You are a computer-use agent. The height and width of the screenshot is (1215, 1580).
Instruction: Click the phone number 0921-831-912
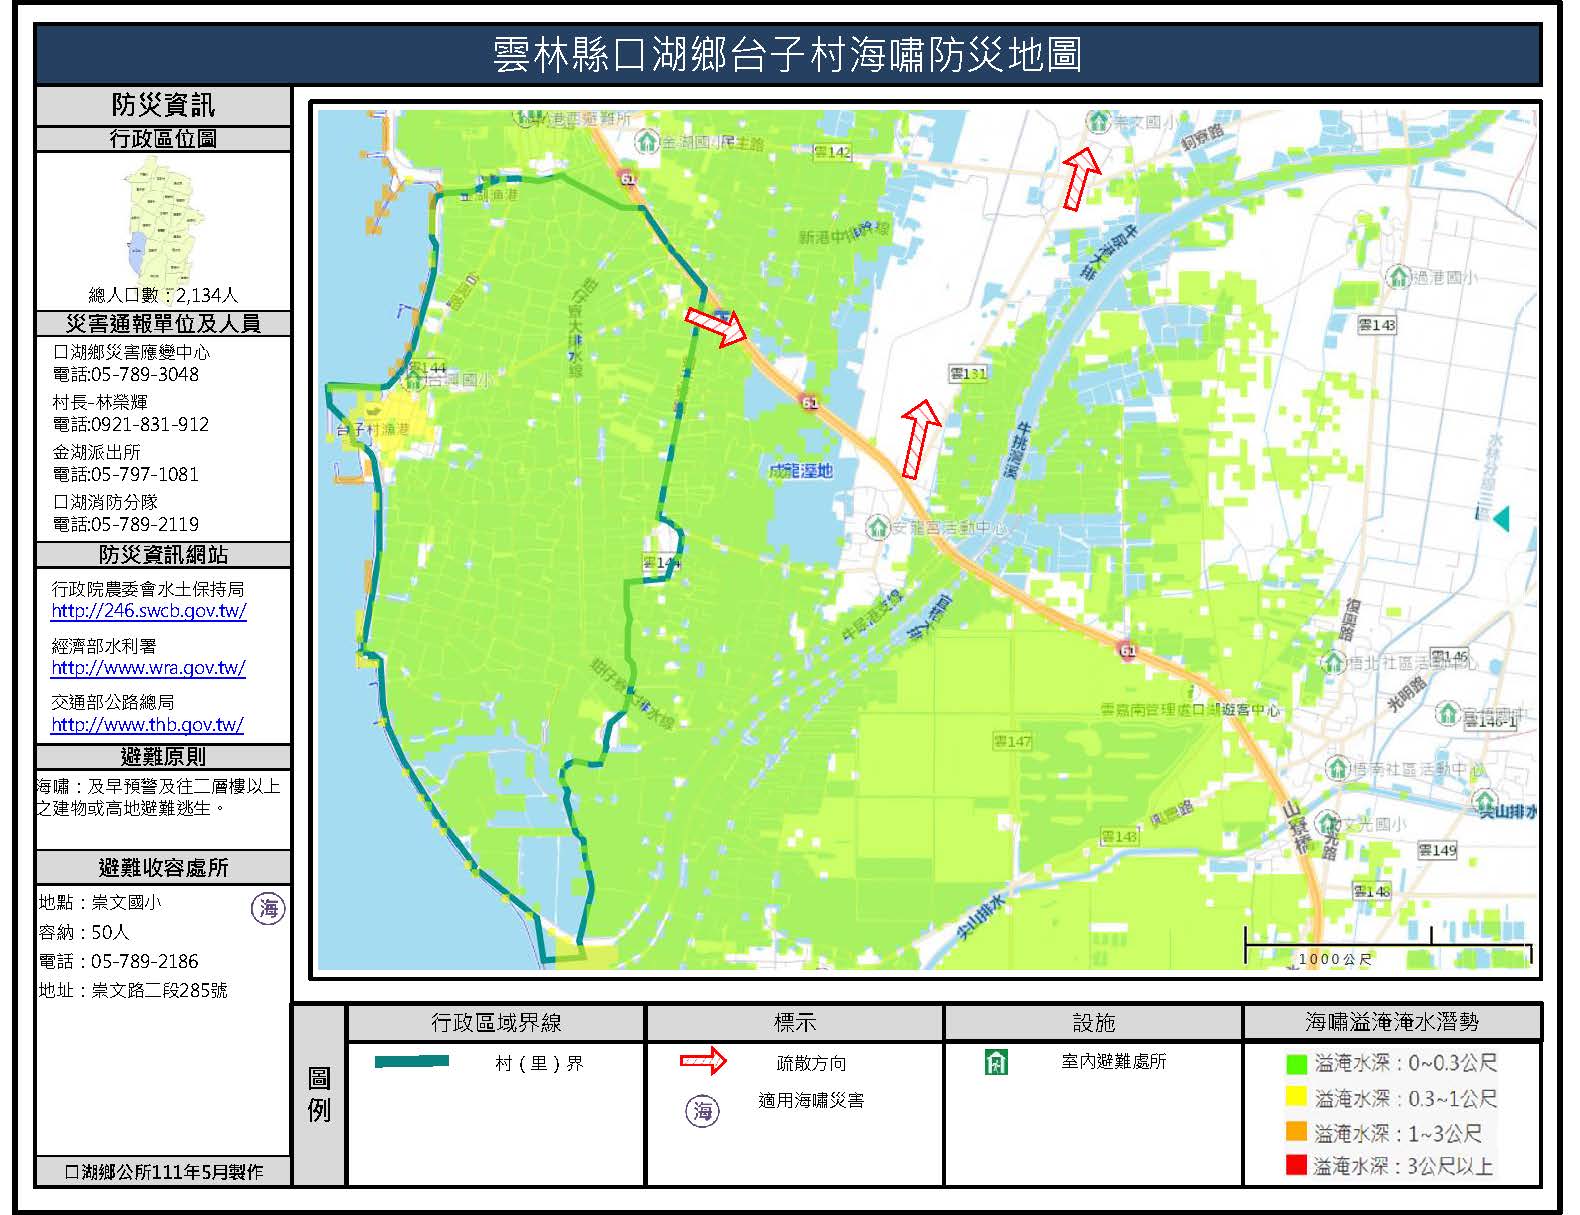130,424
